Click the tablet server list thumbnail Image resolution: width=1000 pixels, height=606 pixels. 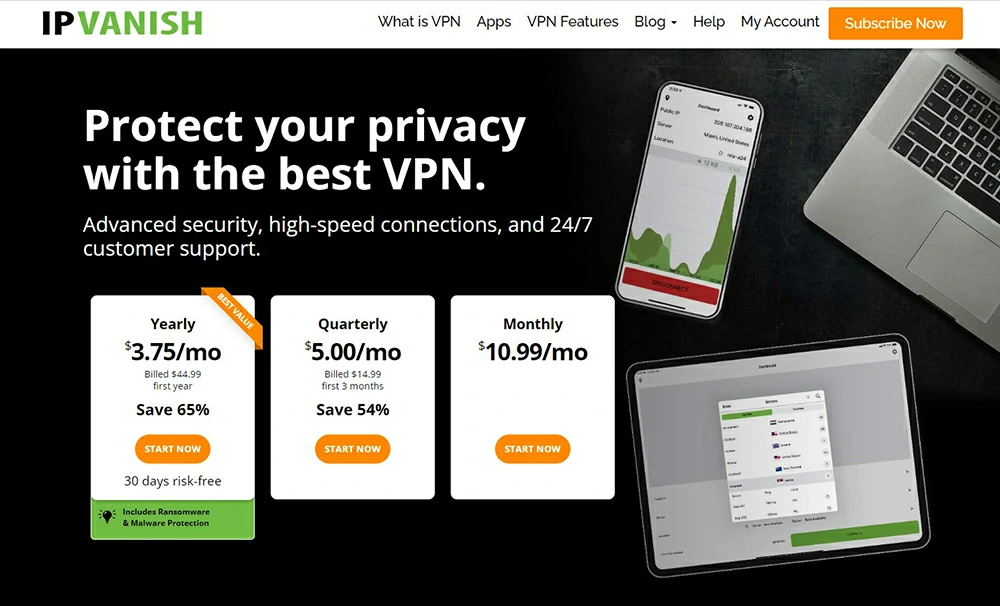click(x=779, y=459)
